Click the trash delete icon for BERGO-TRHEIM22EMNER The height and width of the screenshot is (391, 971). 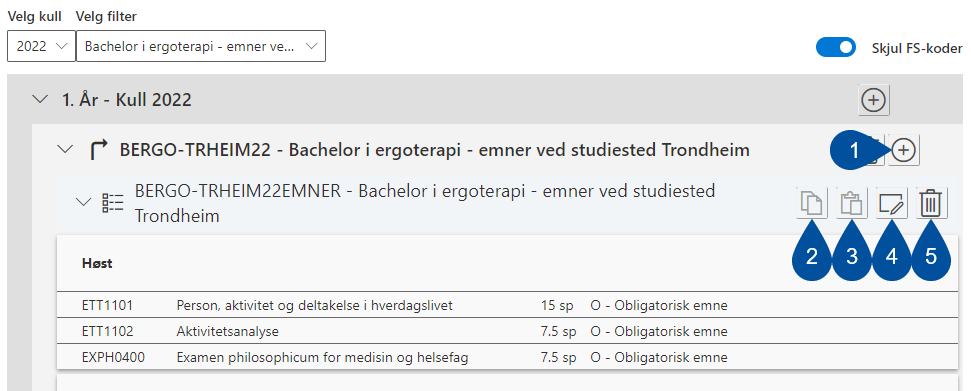[932, 203]
